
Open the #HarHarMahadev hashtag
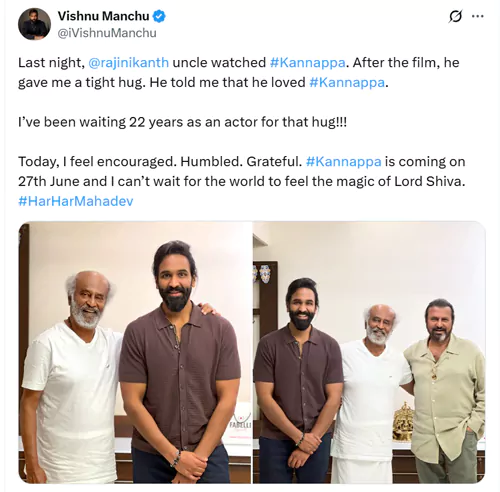click(76, 201)
